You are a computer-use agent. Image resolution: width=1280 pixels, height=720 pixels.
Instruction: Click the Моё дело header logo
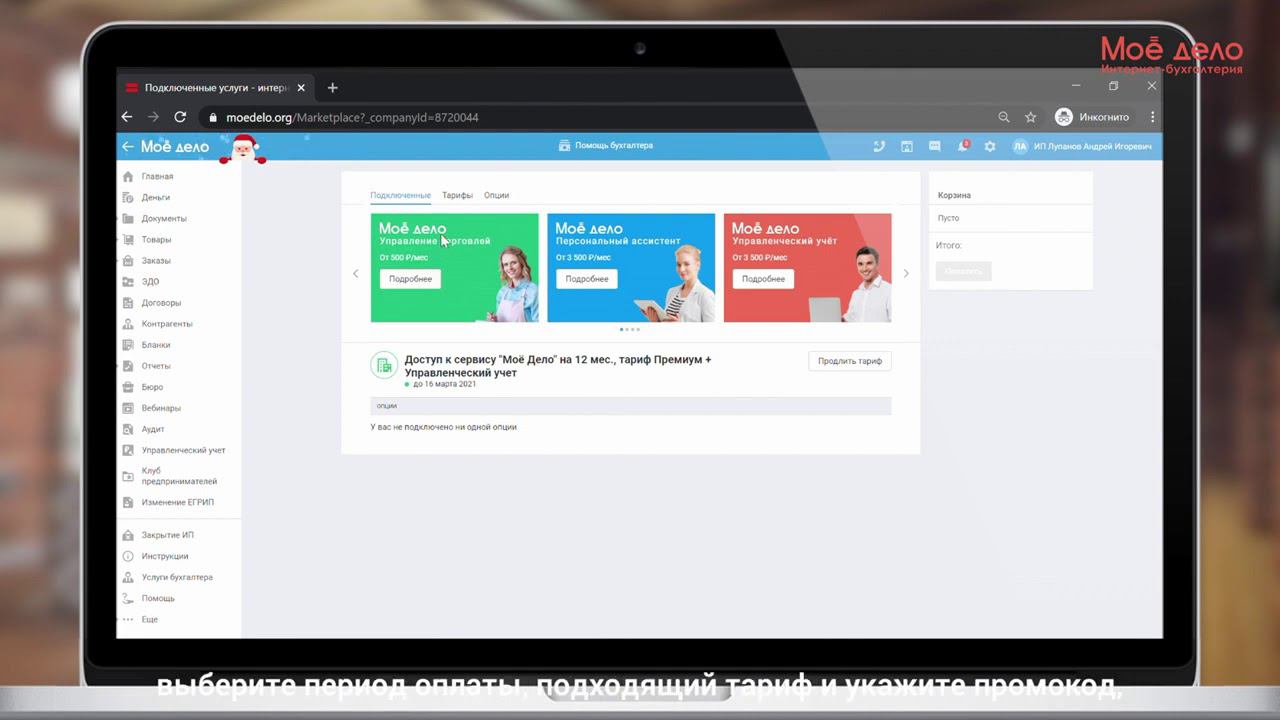(x=175, y=146)
